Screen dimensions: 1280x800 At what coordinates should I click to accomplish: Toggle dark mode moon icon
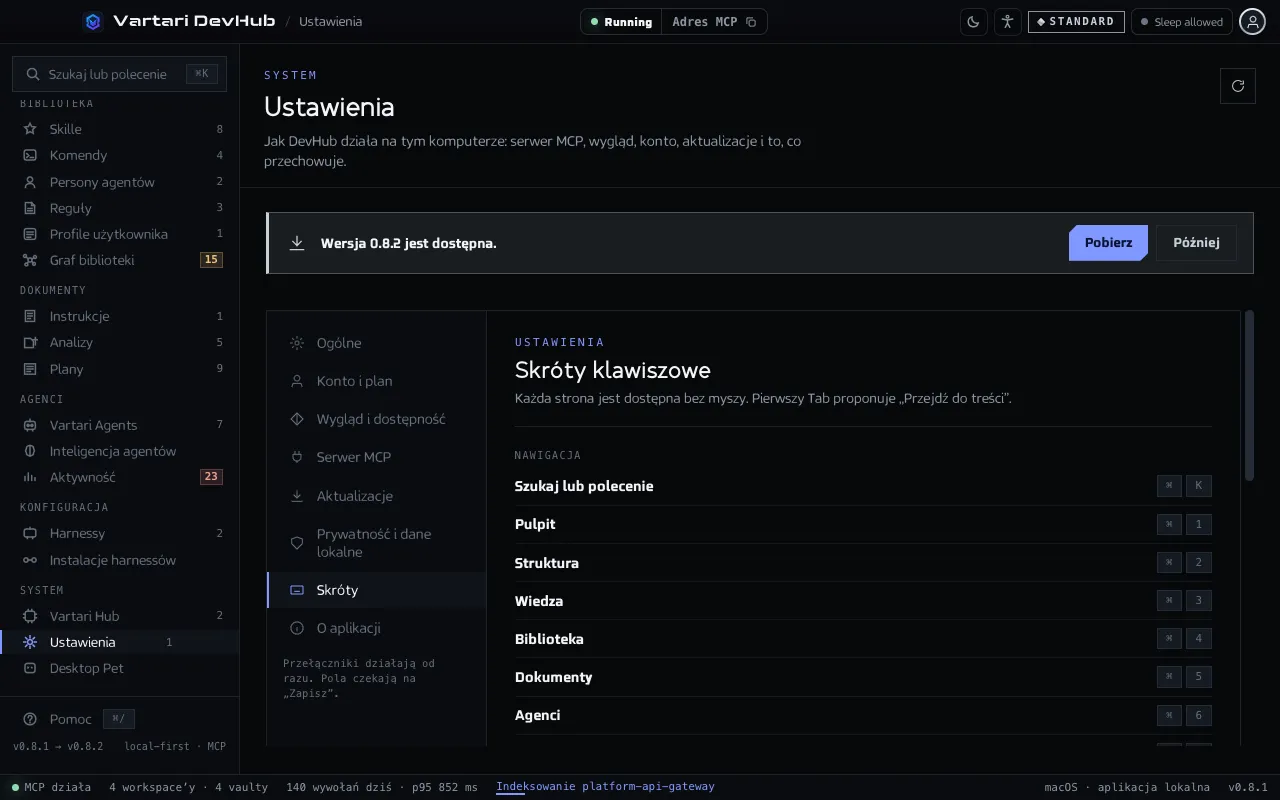[973, 21]
